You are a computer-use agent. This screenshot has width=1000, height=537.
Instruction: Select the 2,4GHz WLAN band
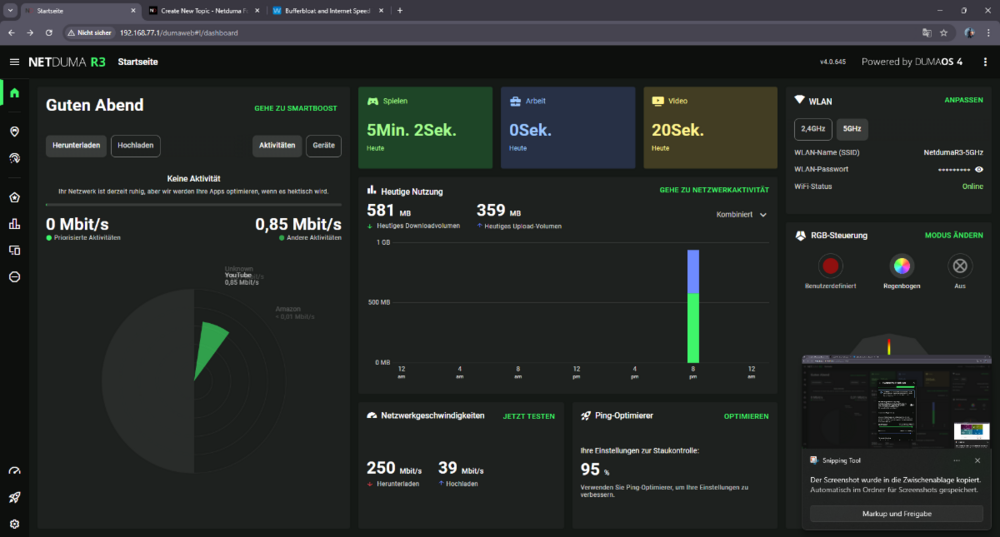coord(812,129)
